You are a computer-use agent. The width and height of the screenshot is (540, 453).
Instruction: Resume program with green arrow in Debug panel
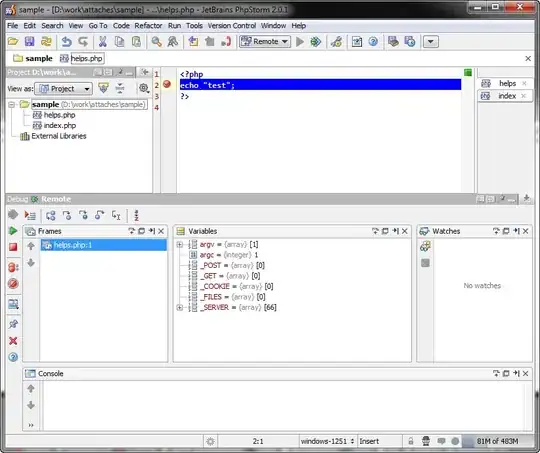pyautogui.click(x=13, y=231)
